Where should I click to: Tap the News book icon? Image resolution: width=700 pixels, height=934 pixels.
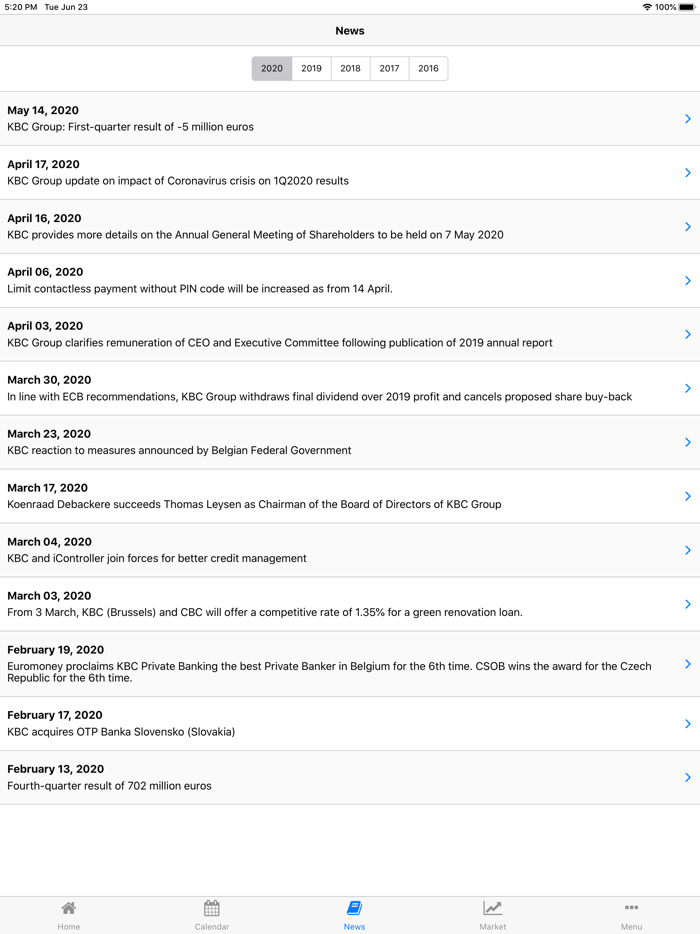354,908
